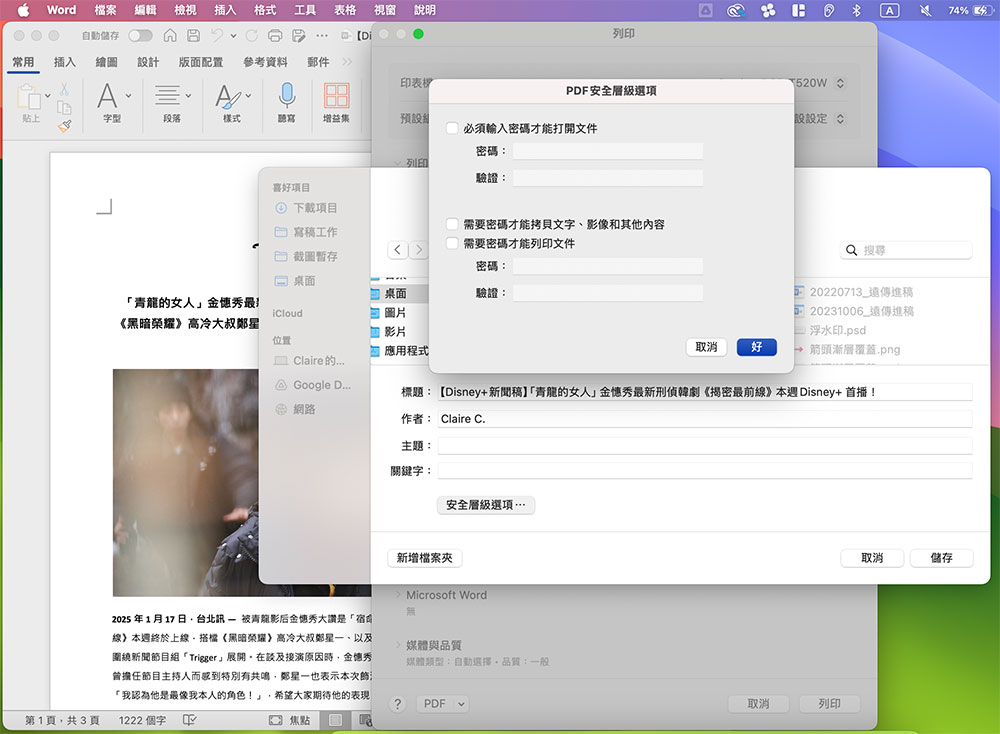The width and height of the screenshot is (1000, 734).
Task: Click 新增檔案夾 button
Action: click(425, 557)
